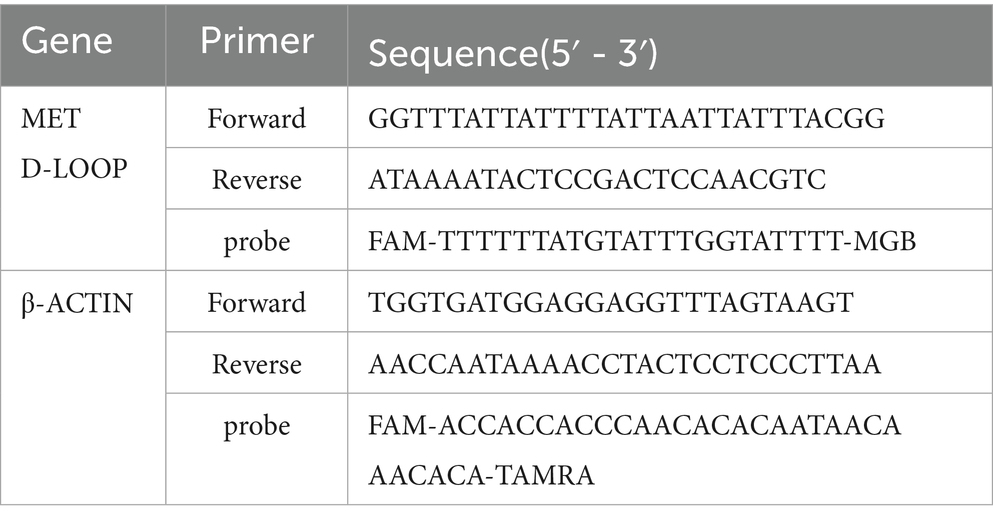Click the Primer column header

click(x=256, y=42)
